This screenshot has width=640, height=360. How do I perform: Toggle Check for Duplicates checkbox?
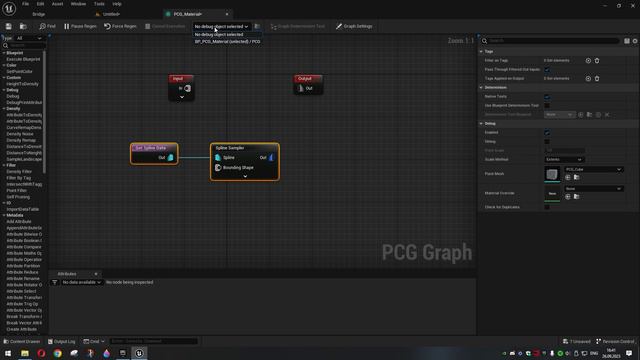(547, 207)
